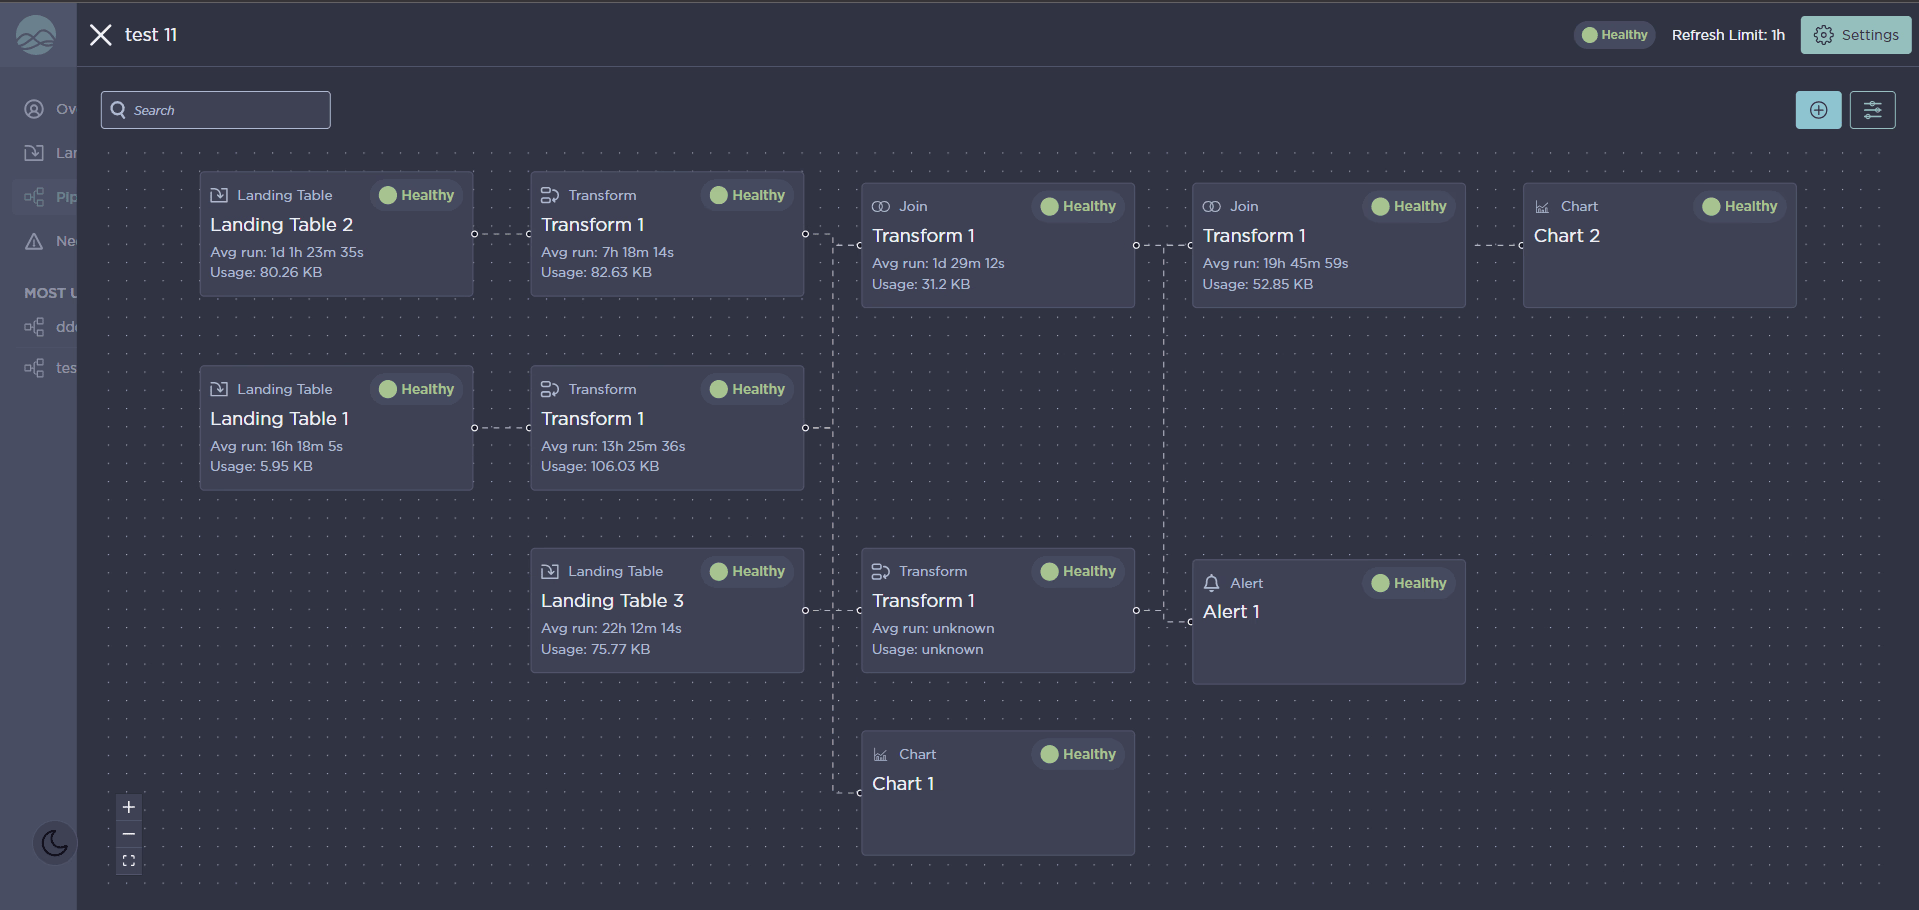
Task: Click the app logo in sidebar
Action: 36,35
